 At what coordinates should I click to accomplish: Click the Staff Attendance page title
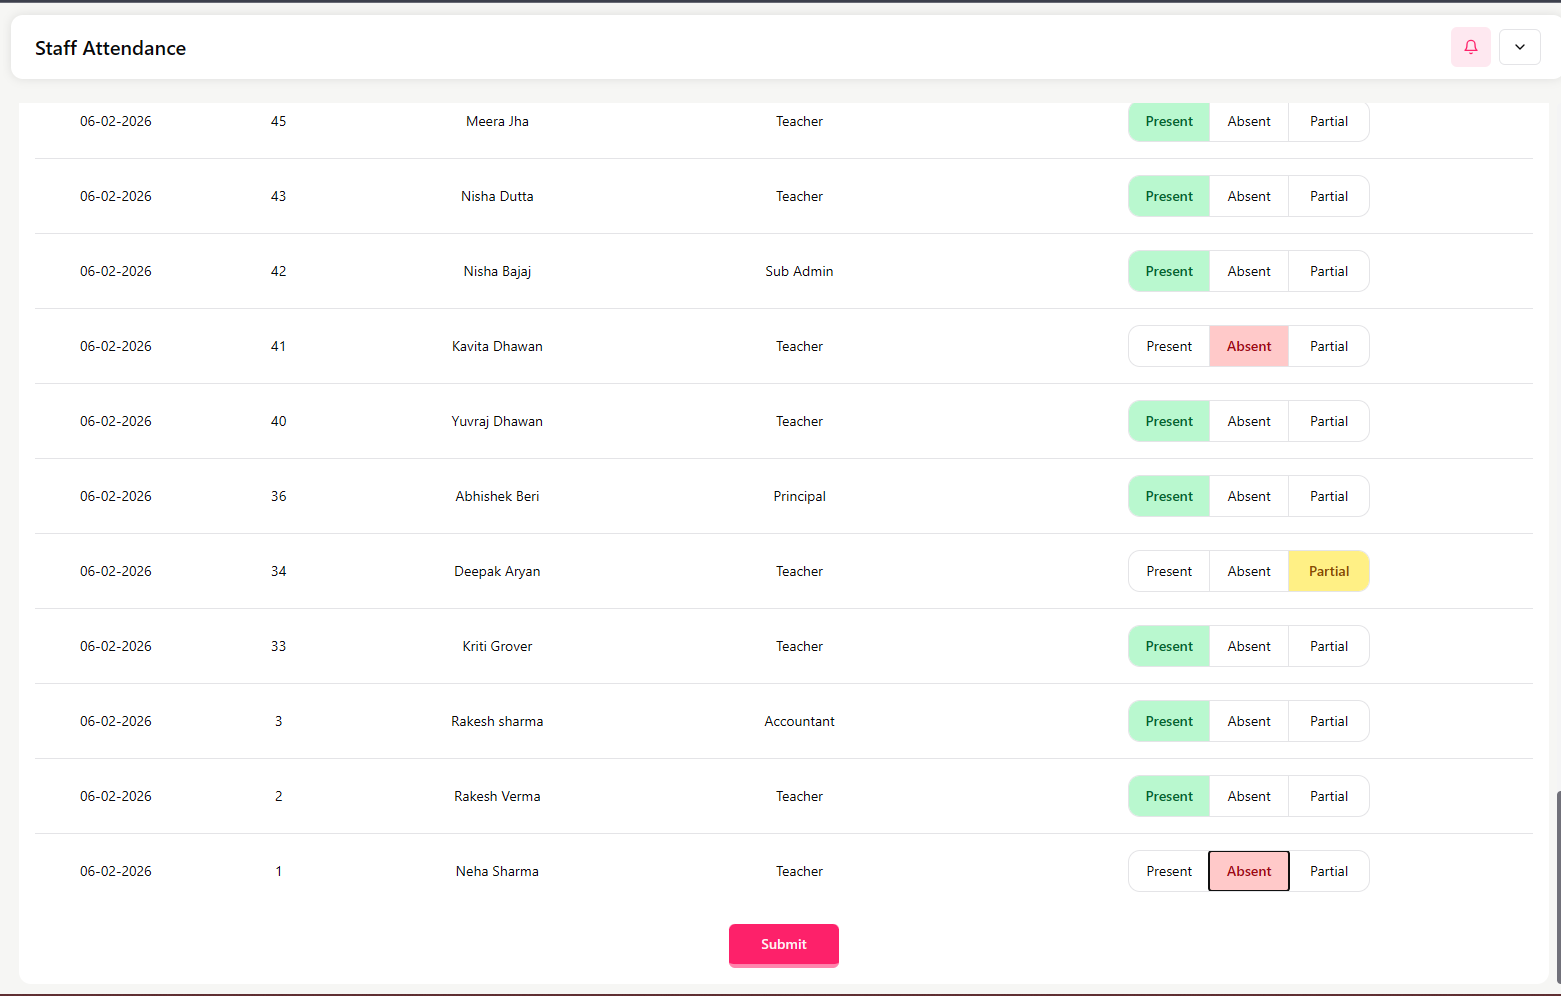[x=110, y=48]
